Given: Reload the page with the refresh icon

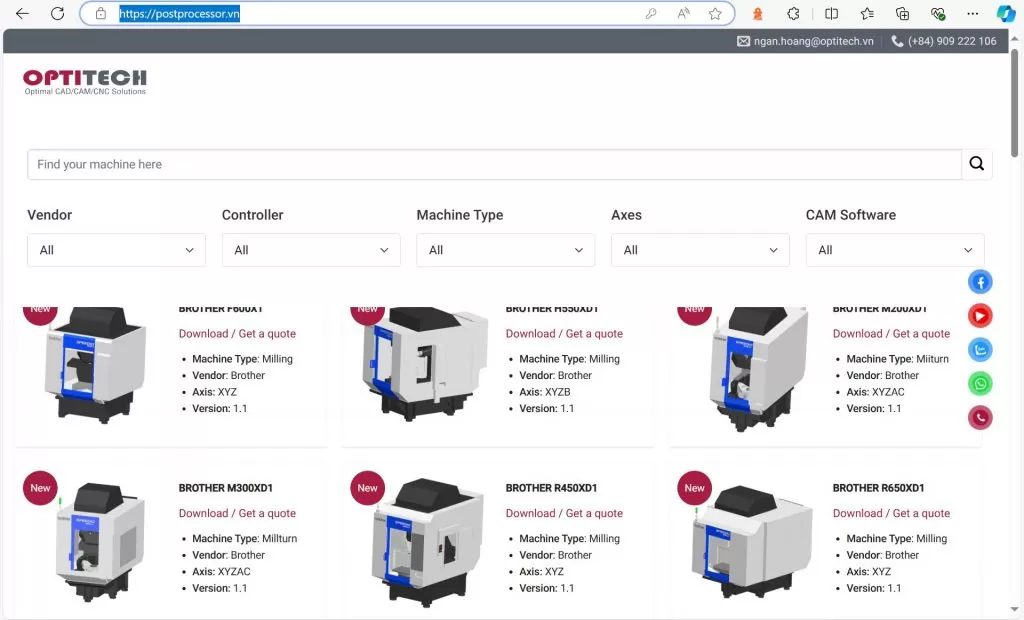Looking at the screenshot, I should coord(57,14).
